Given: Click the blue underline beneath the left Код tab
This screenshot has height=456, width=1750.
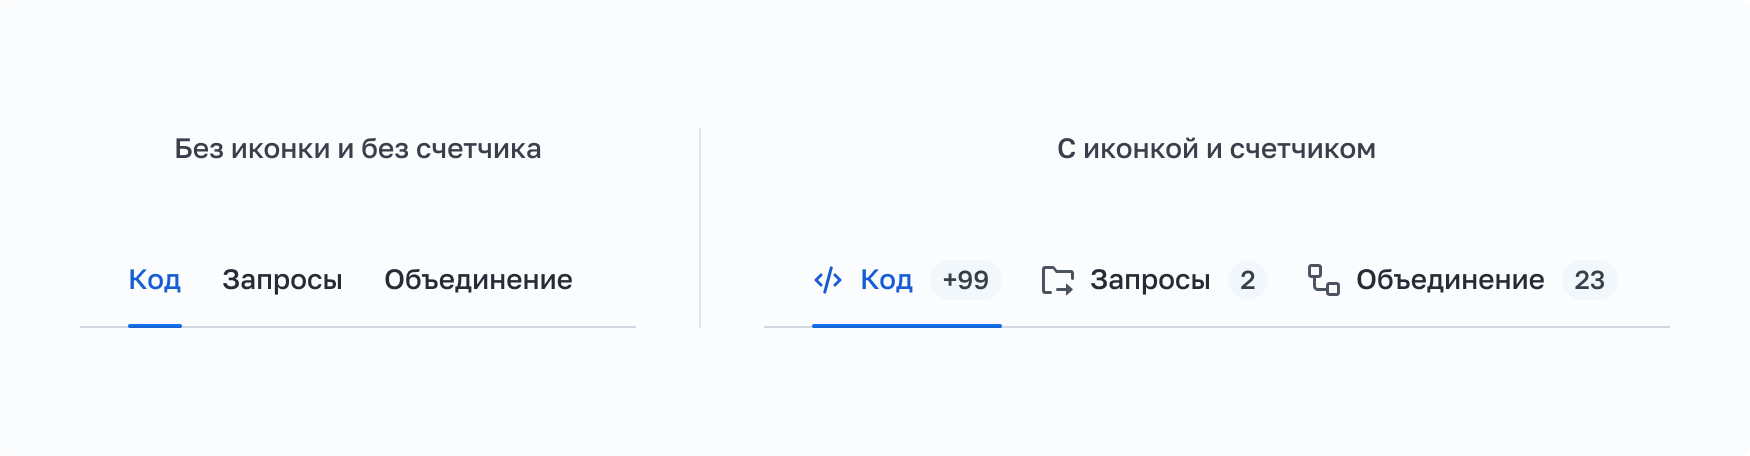Looking at the screenshot, I should (155, 325).
